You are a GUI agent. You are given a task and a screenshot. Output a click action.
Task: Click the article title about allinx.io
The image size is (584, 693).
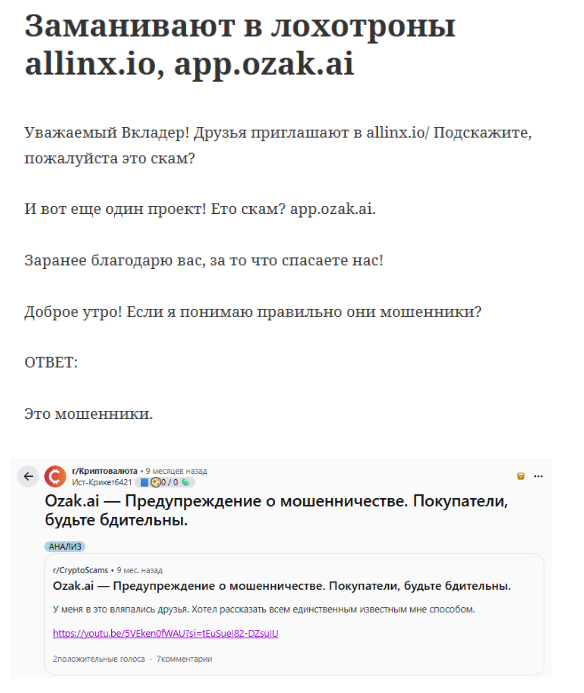(x=240, y=44)
